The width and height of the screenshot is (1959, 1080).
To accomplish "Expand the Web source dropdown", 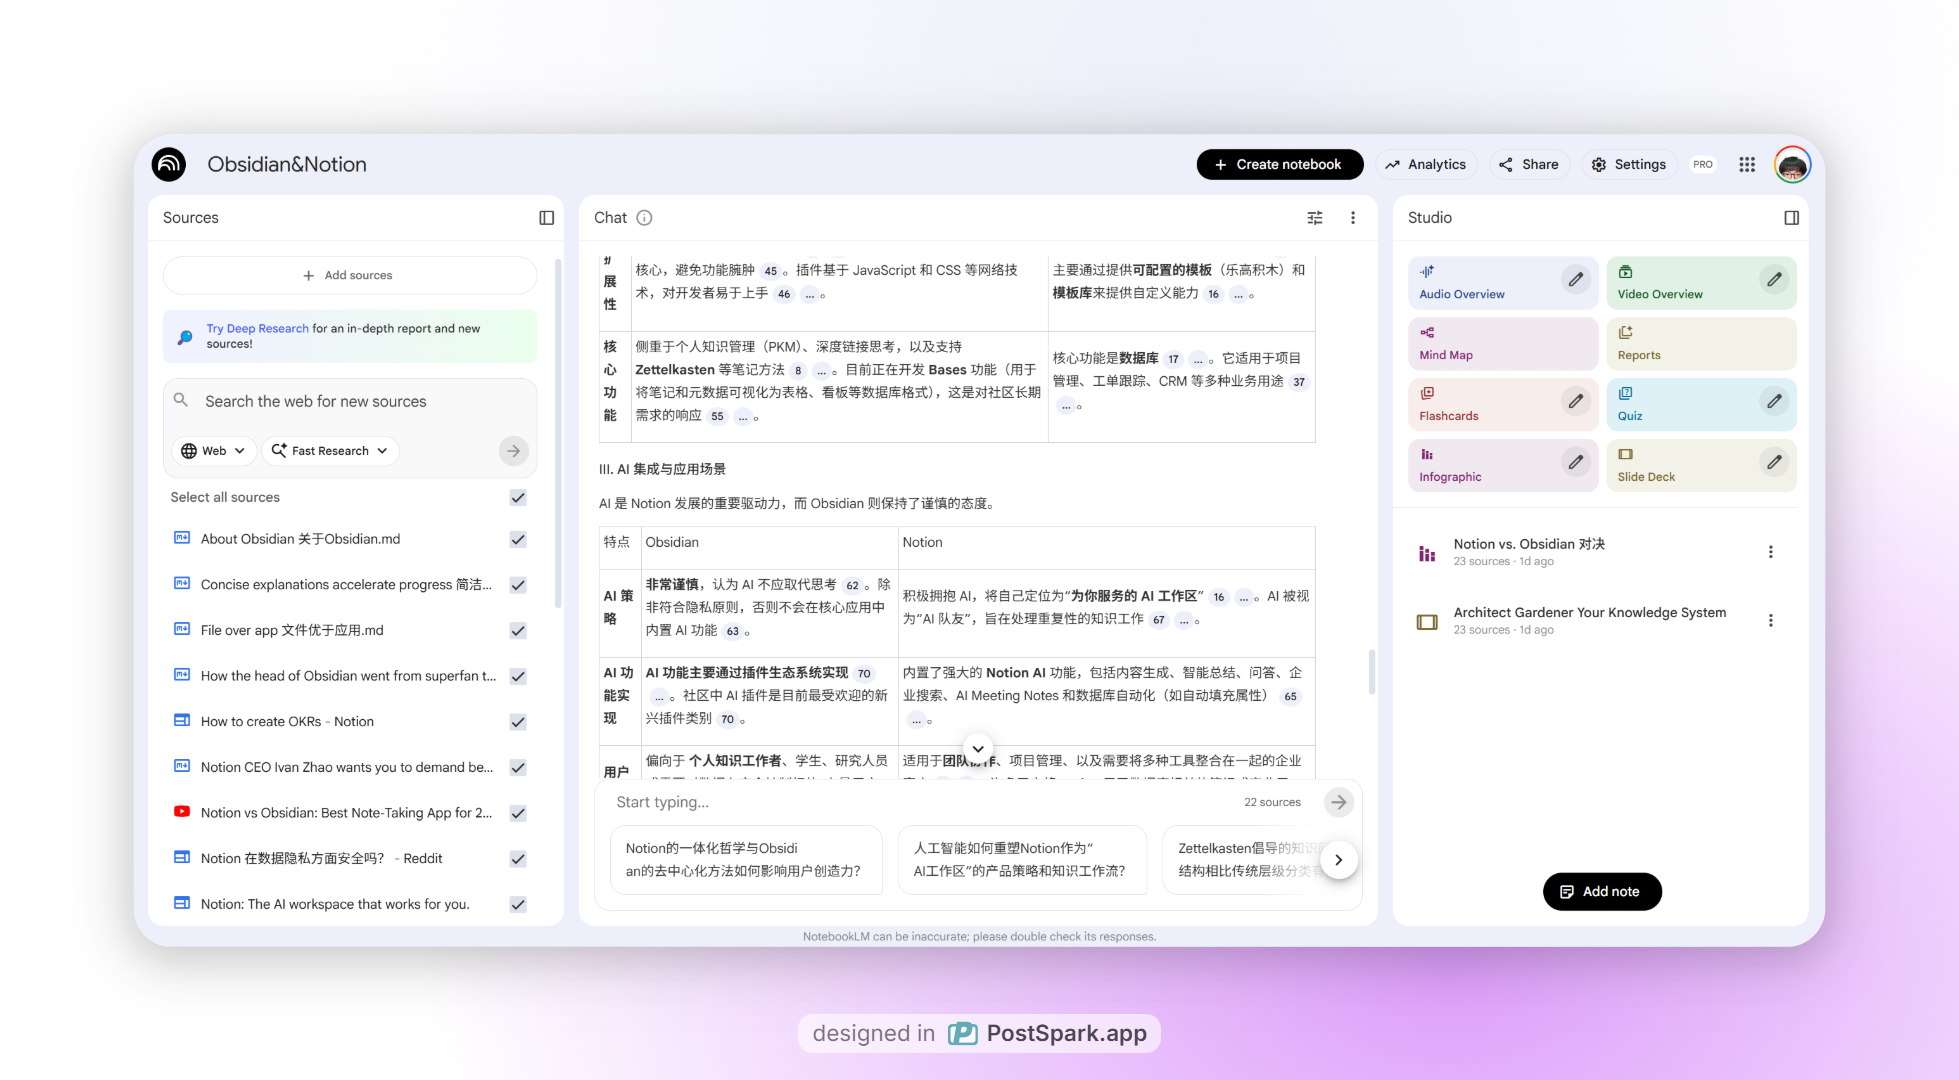I will tap(213, 451).
